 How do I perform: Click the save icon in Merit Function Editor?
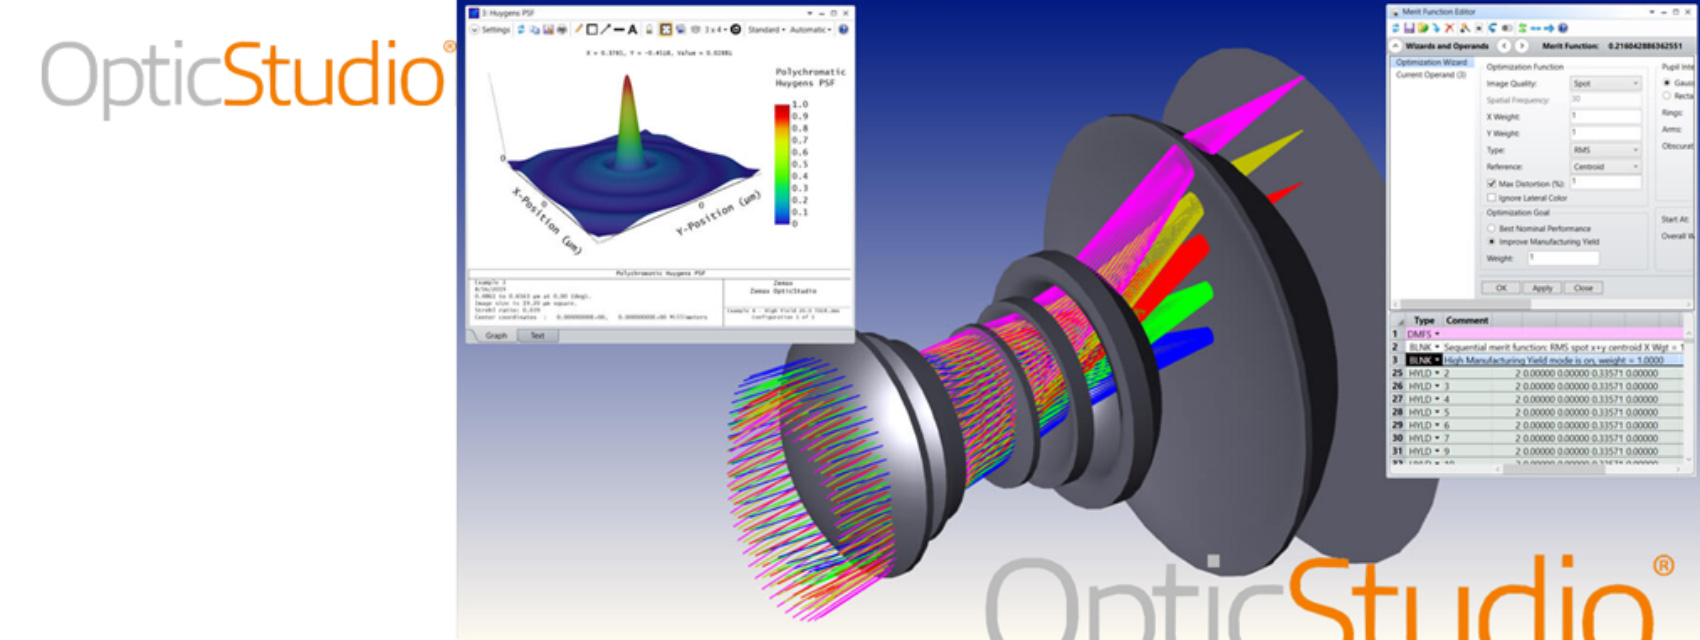[x=1409, y=28]
